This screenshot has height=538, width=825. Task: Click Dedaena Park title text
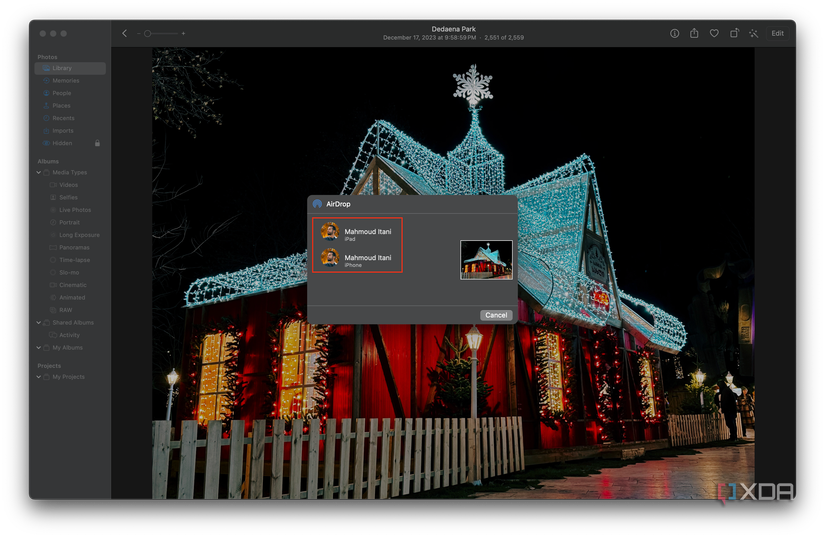coord(454,29)
